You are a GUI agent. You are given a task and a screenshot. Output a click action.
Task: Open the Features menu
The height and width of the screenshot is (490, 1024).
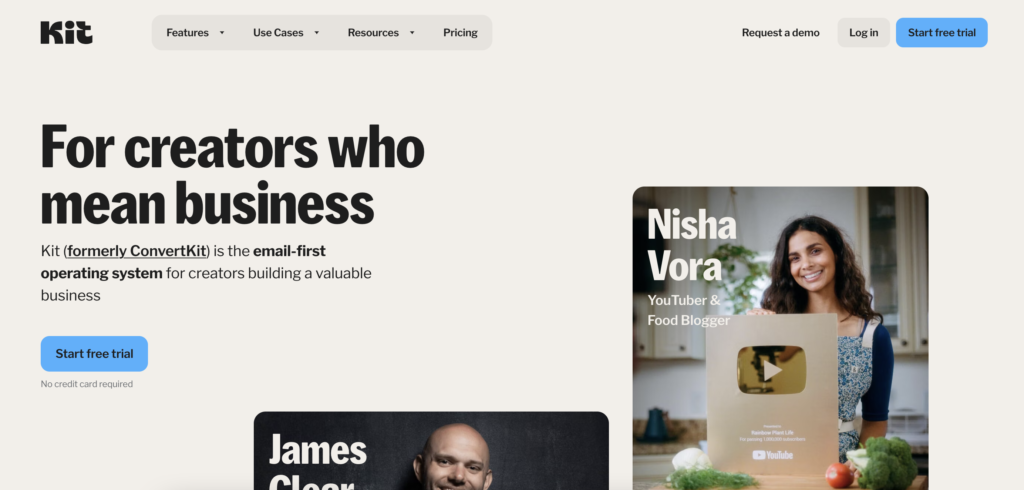(187, 33)
